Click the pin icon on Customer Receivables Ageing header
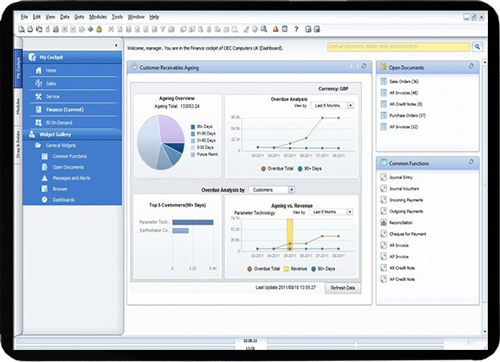500x362 pixels. tap(364, 66)
